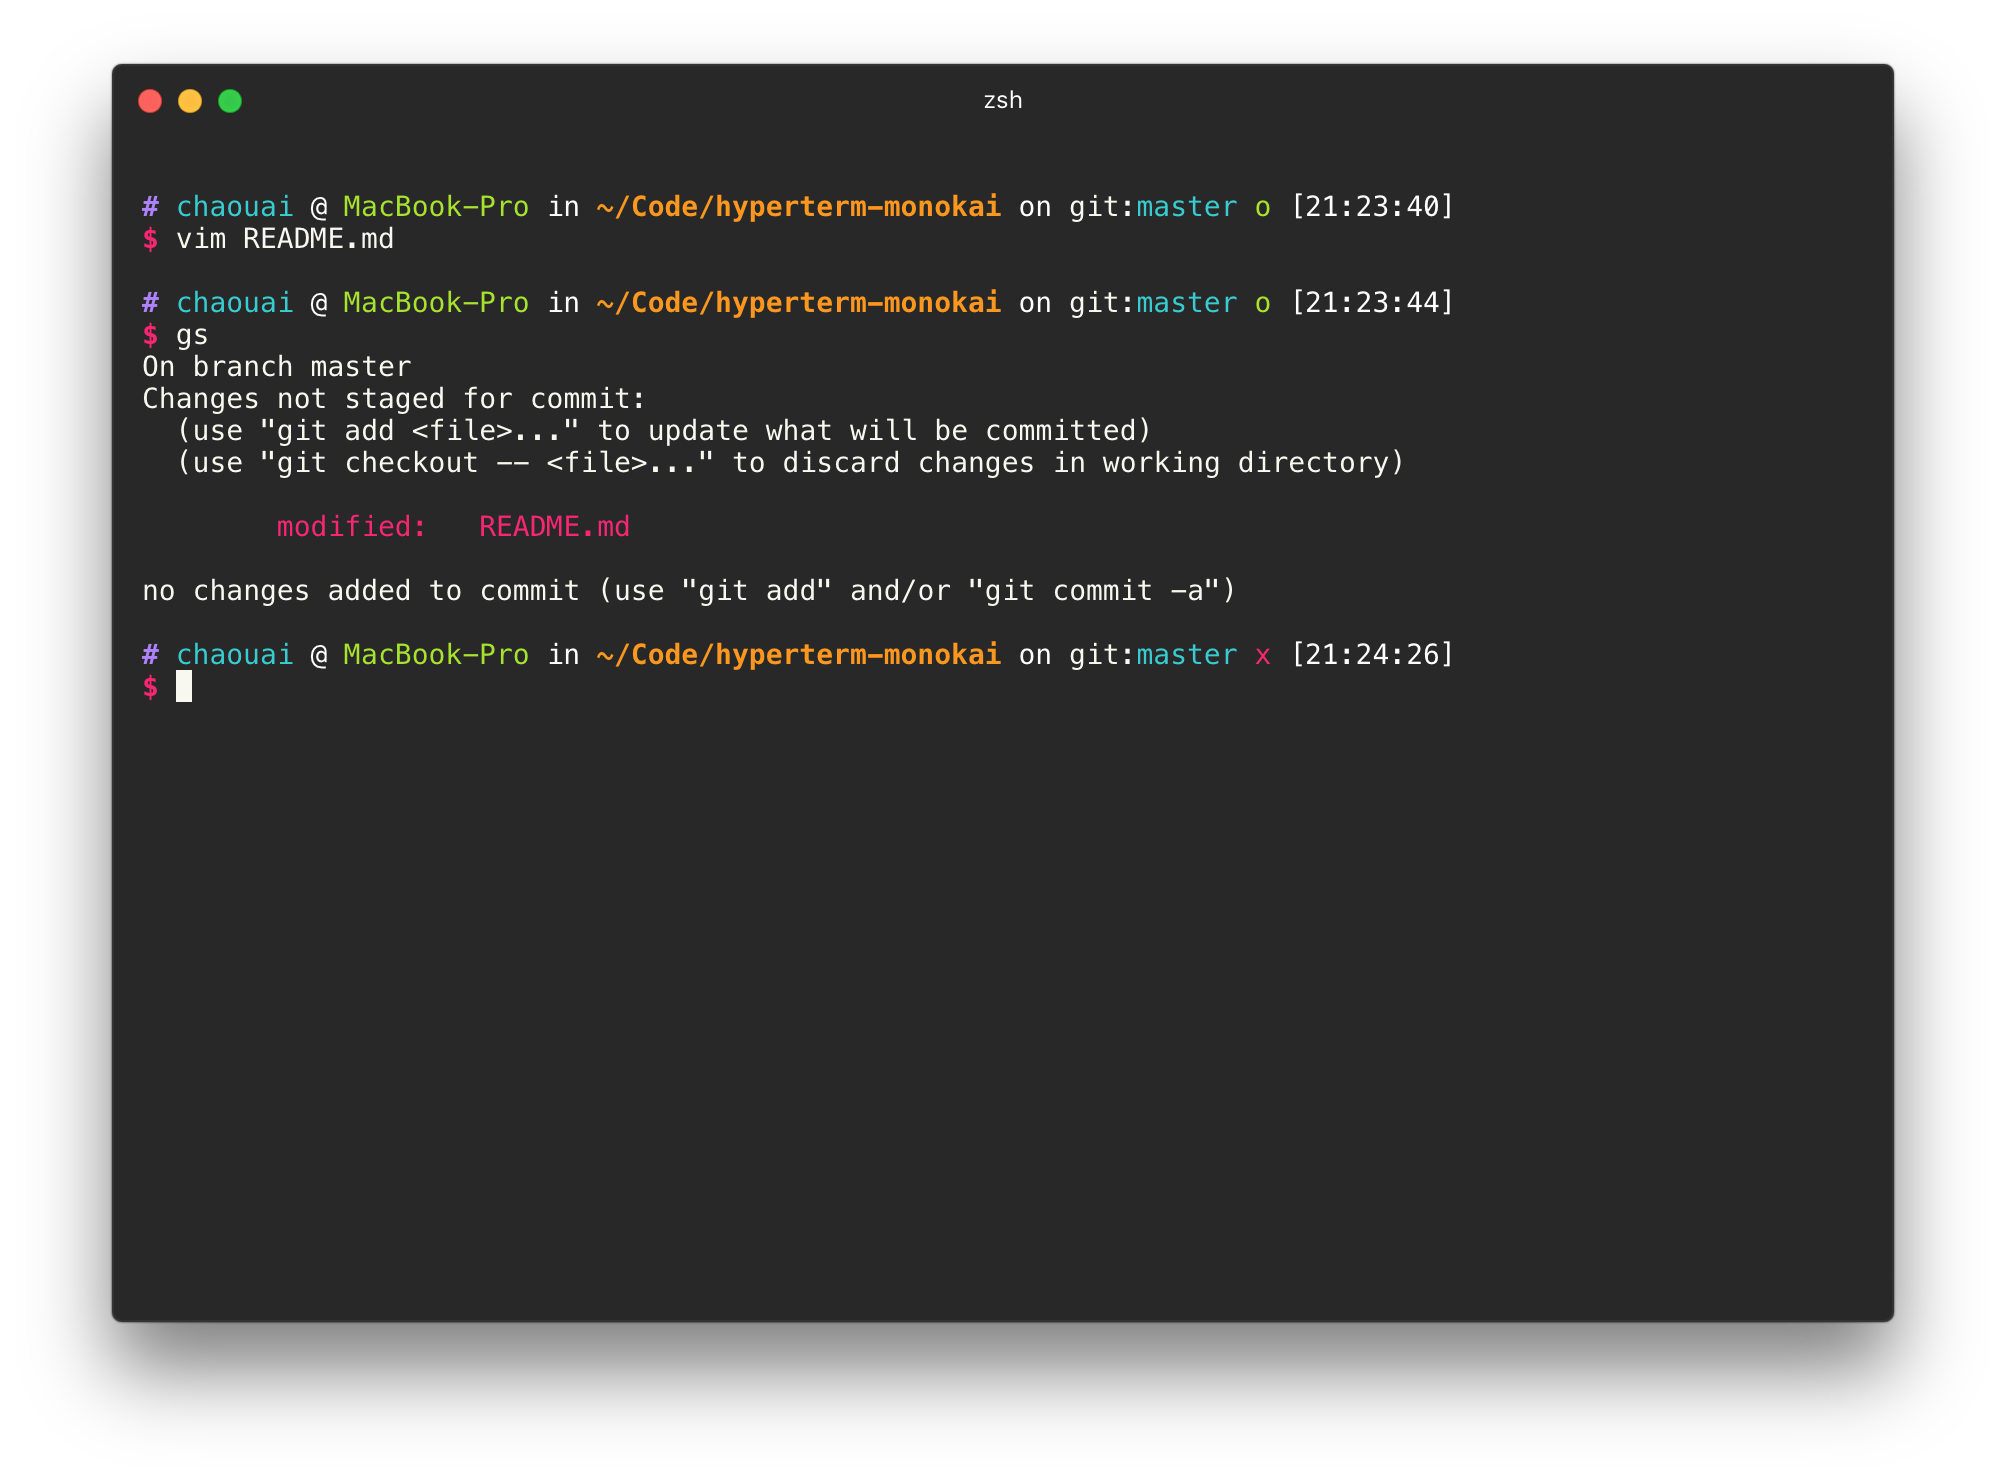Click the timestamp [21:24:26]
Viewport: 2006px width, 1482px height.
[x=1371, y=655]
